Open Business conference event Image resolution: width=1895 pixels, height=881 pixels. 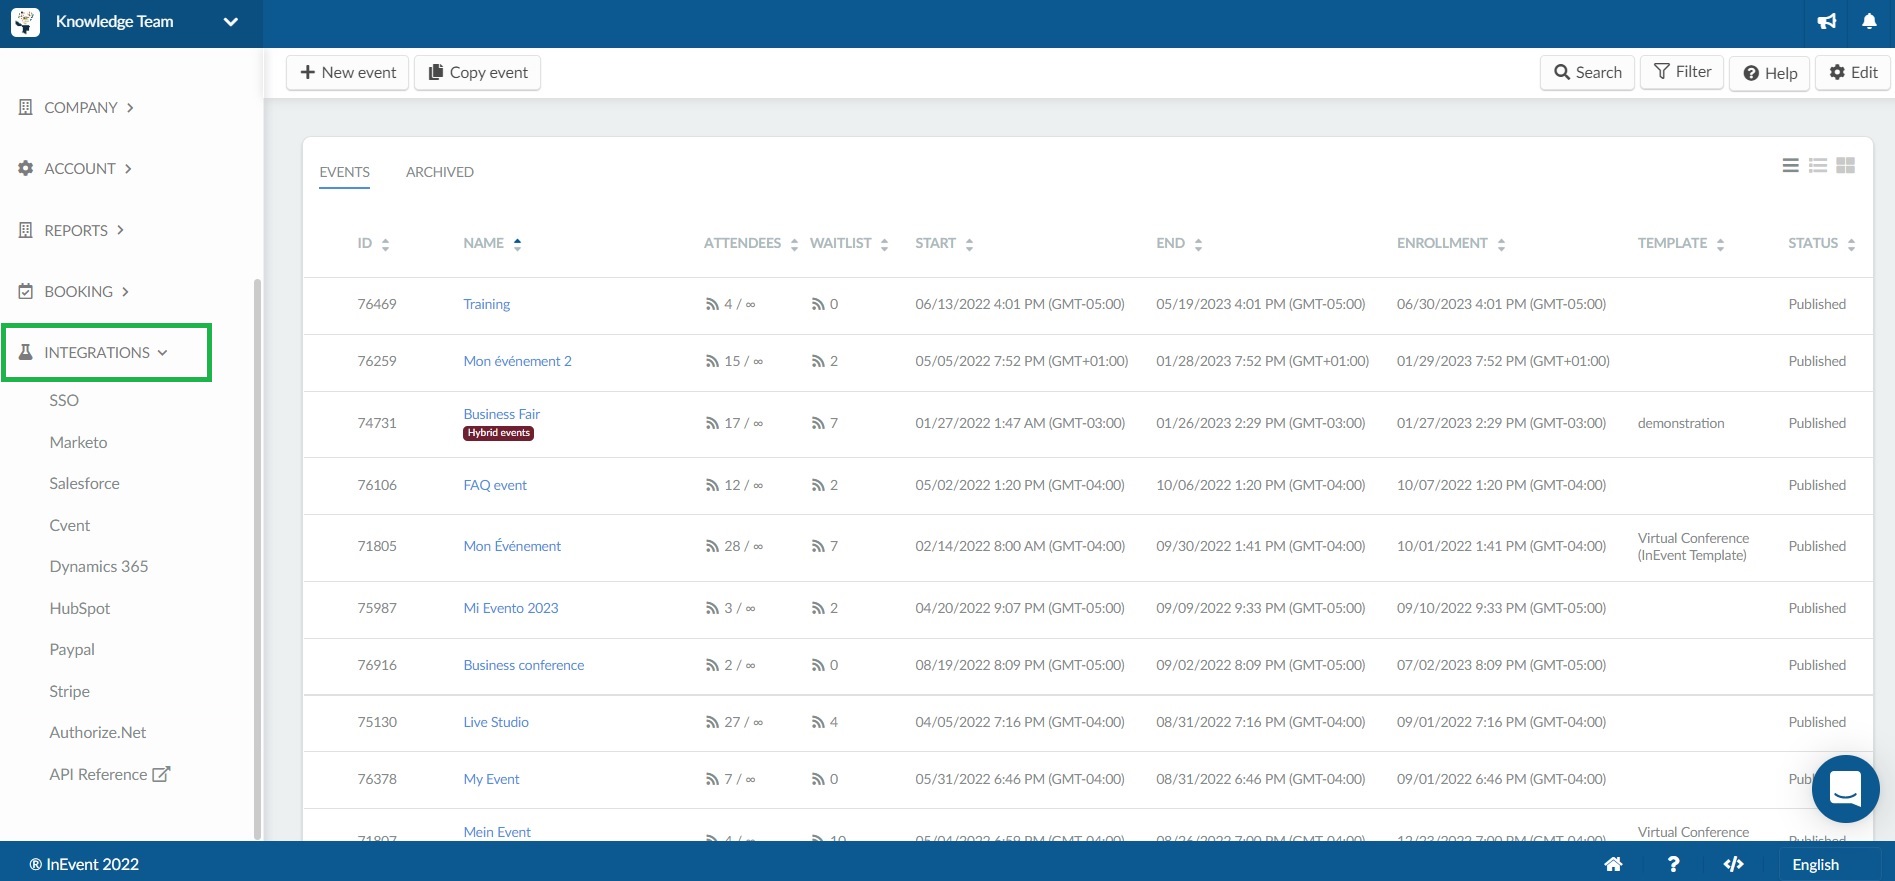click(524, 665)
